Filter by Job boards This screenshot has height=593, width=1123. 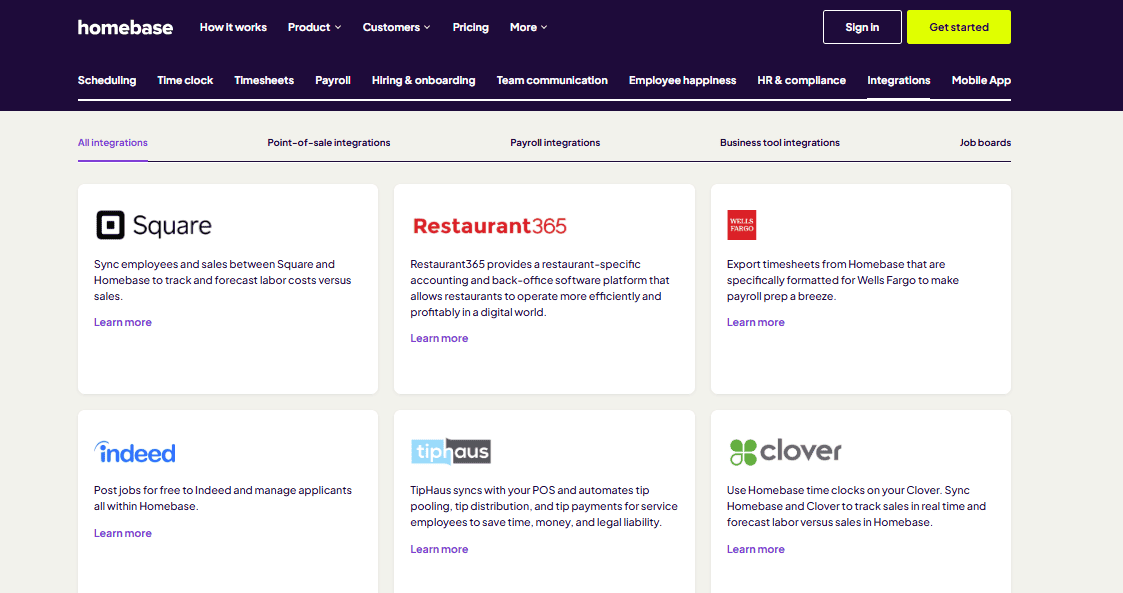(985, 143)
